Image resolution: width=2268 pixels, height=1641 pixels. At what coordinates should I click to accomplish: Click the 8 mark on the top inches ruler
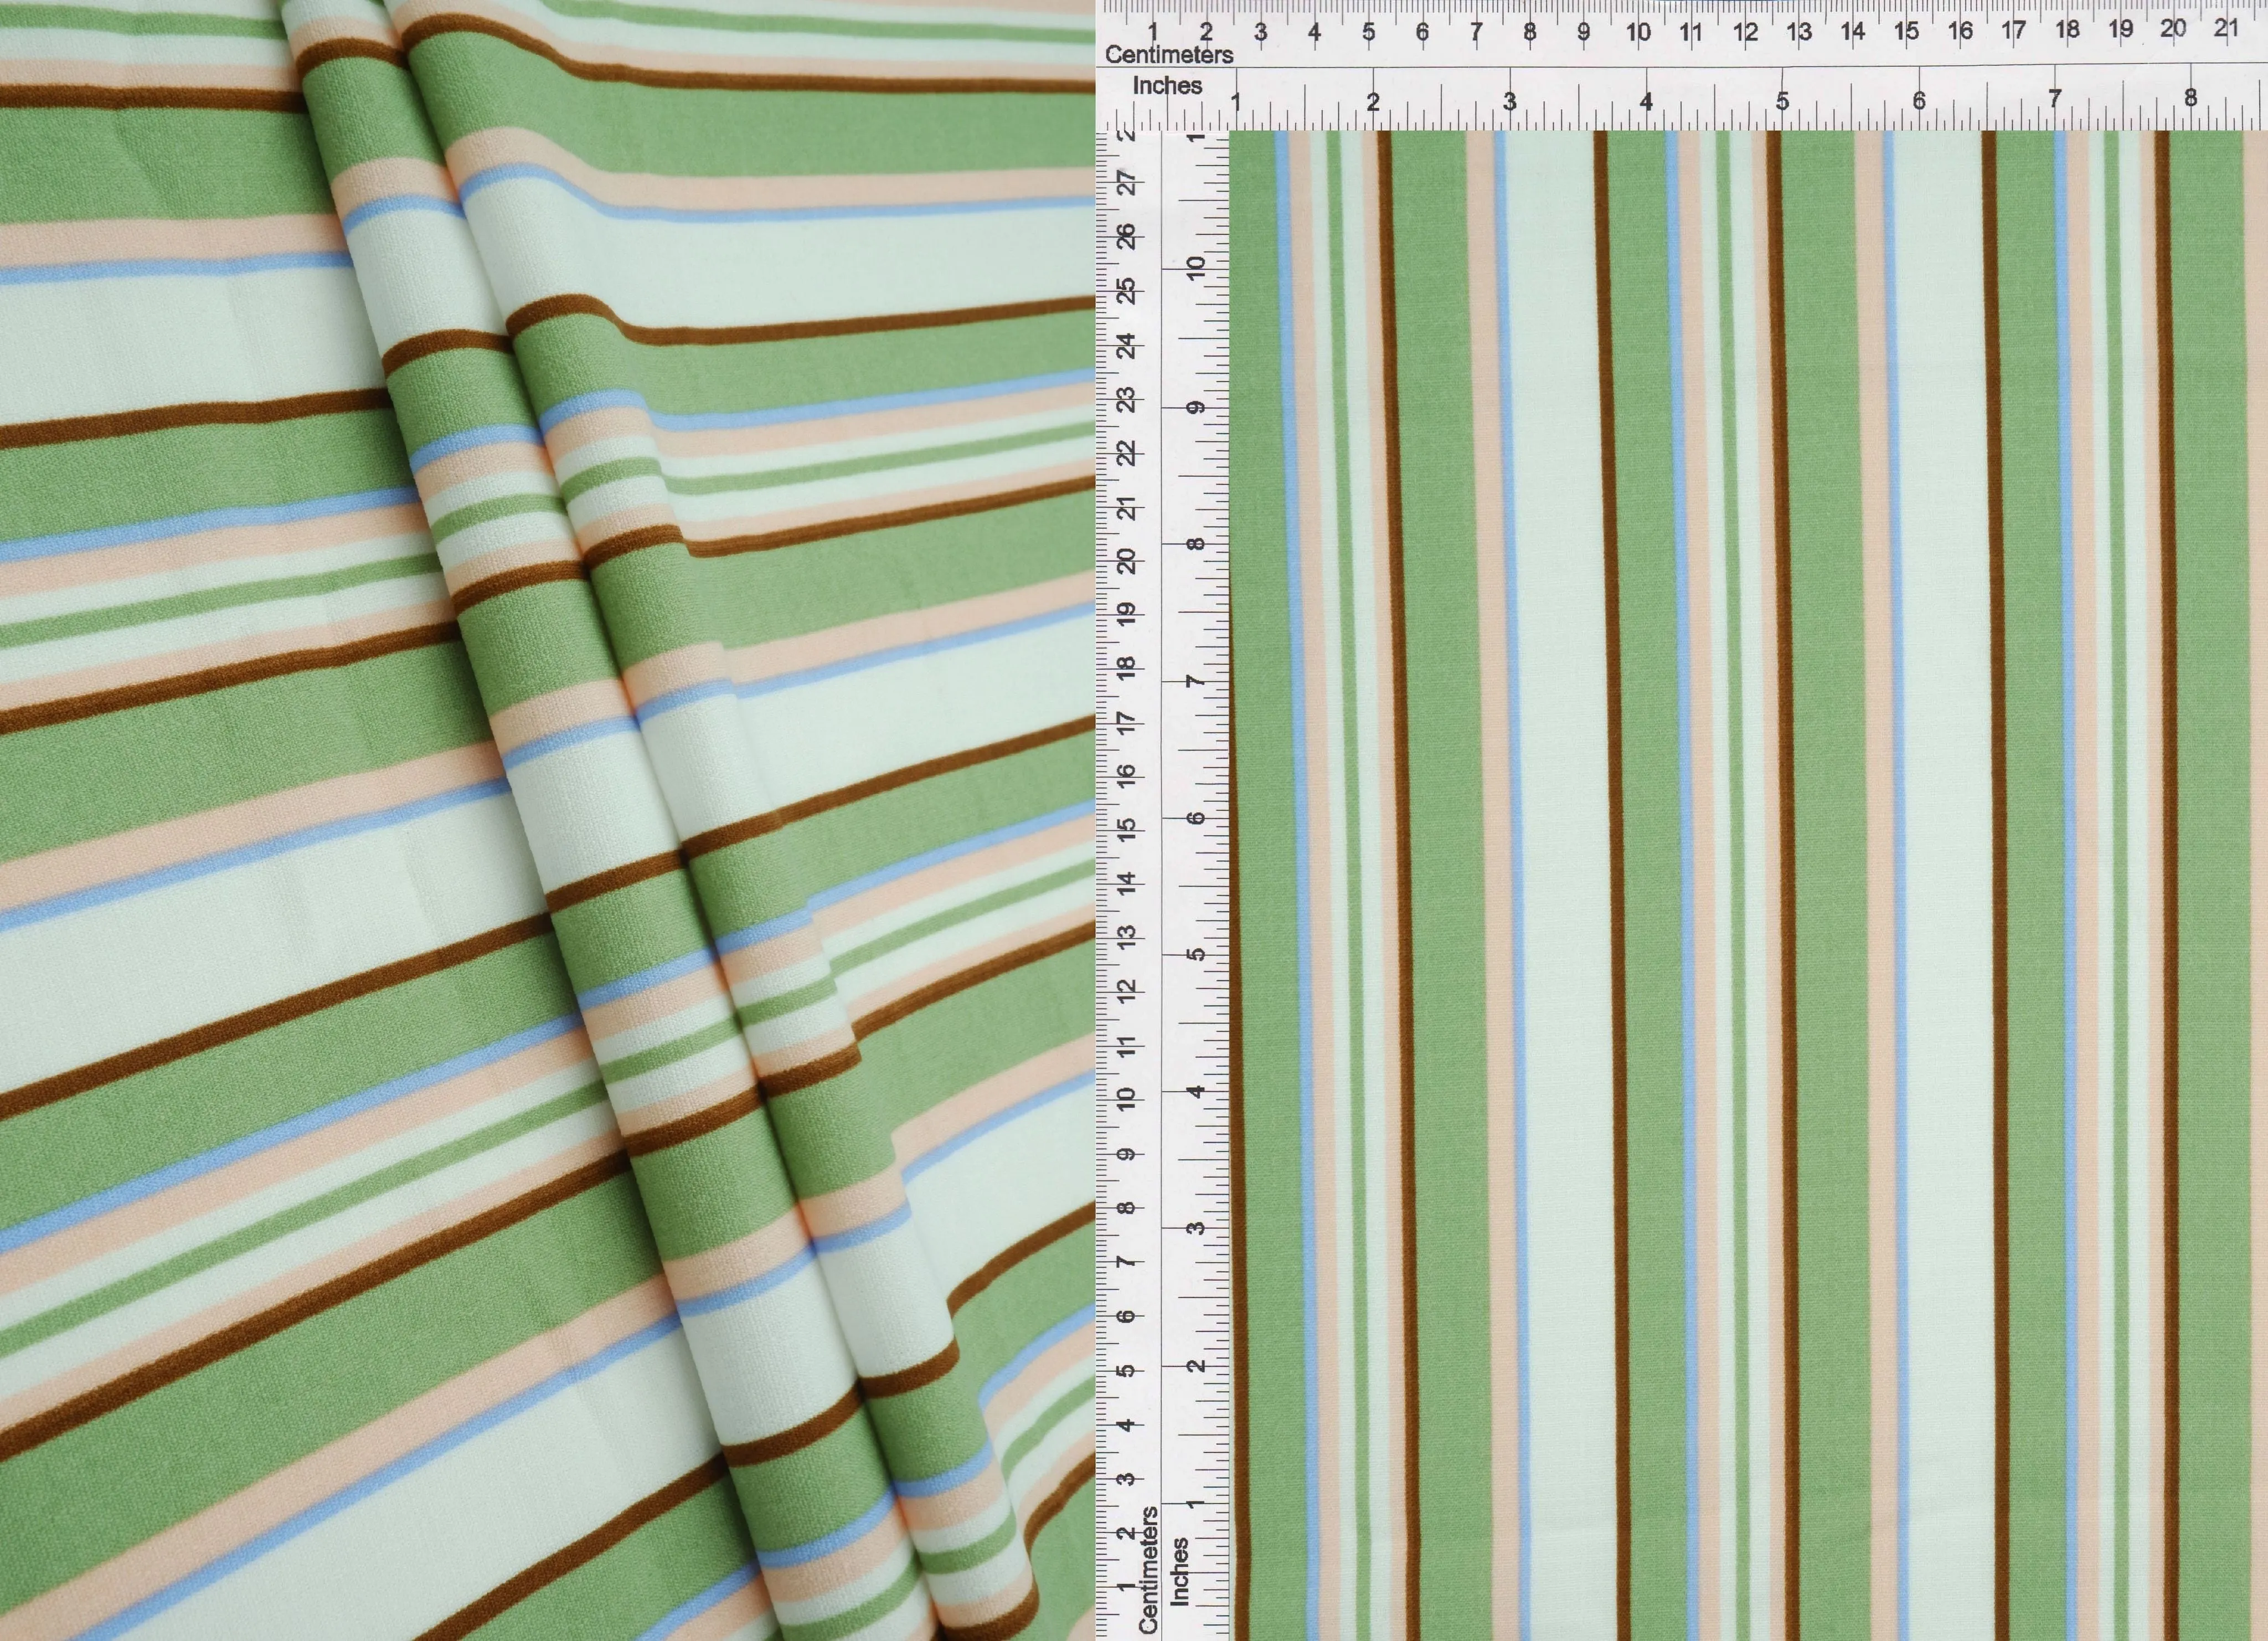coord(2190,98)
